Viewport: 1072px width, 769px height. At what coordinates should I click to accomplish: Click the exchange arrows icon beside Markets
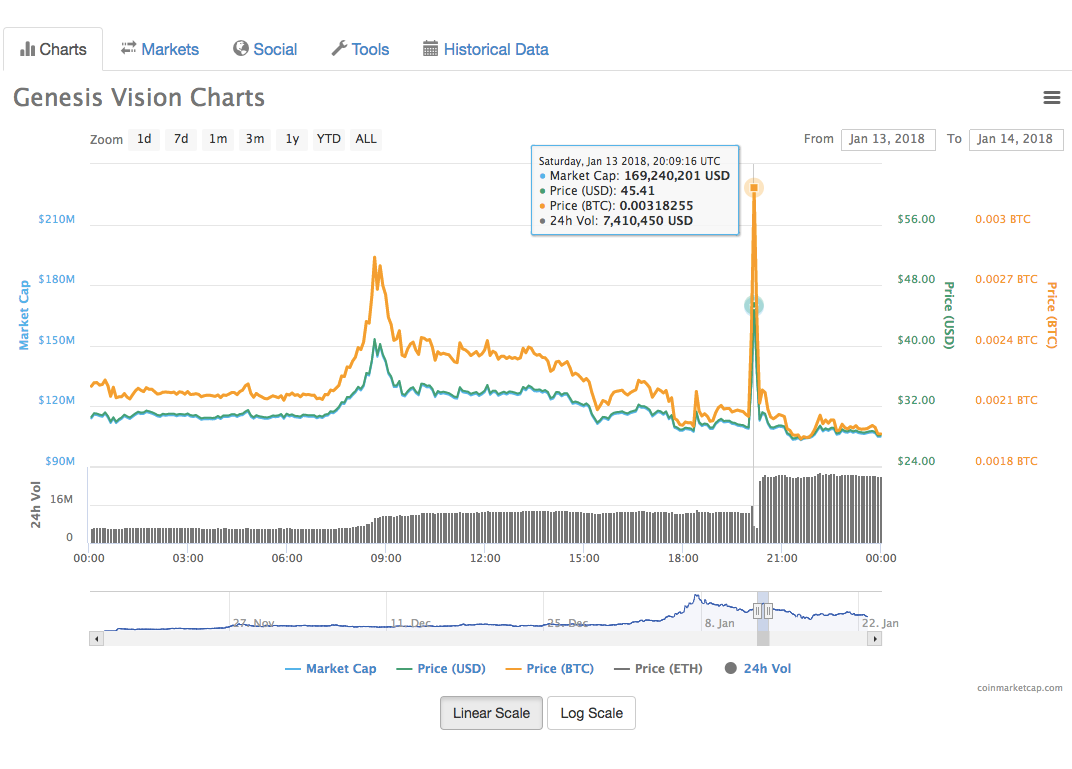coord(128,48)
